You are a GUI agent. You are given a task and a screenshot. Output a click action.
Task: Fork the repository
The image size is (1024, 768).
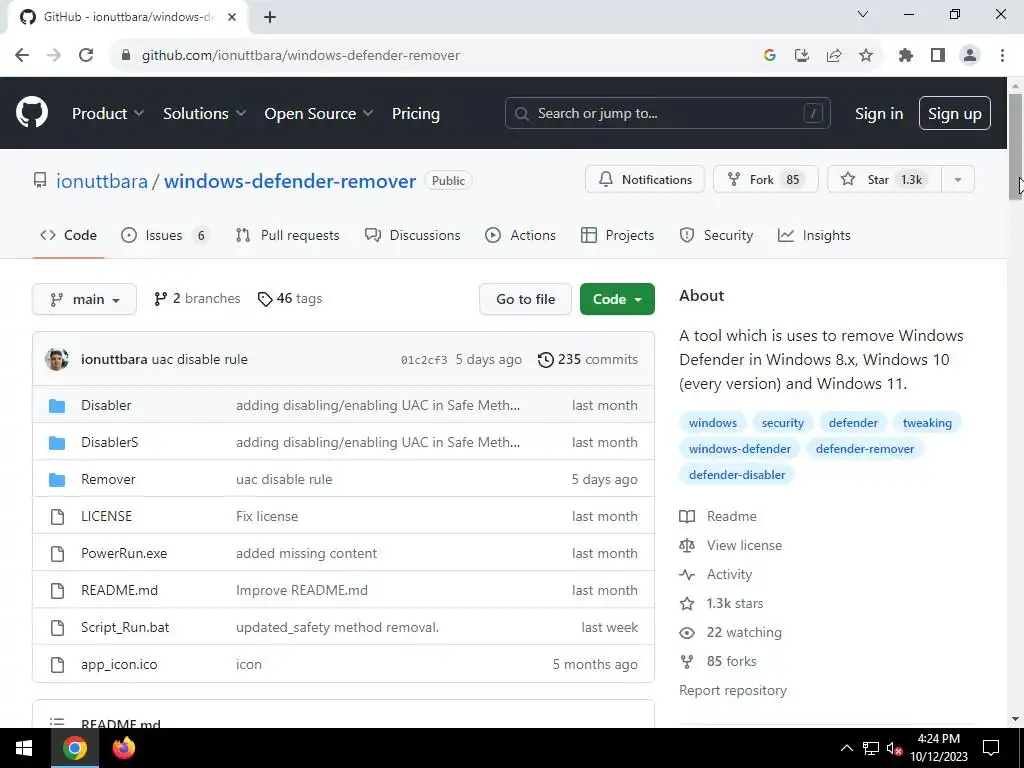click(765, 180)
